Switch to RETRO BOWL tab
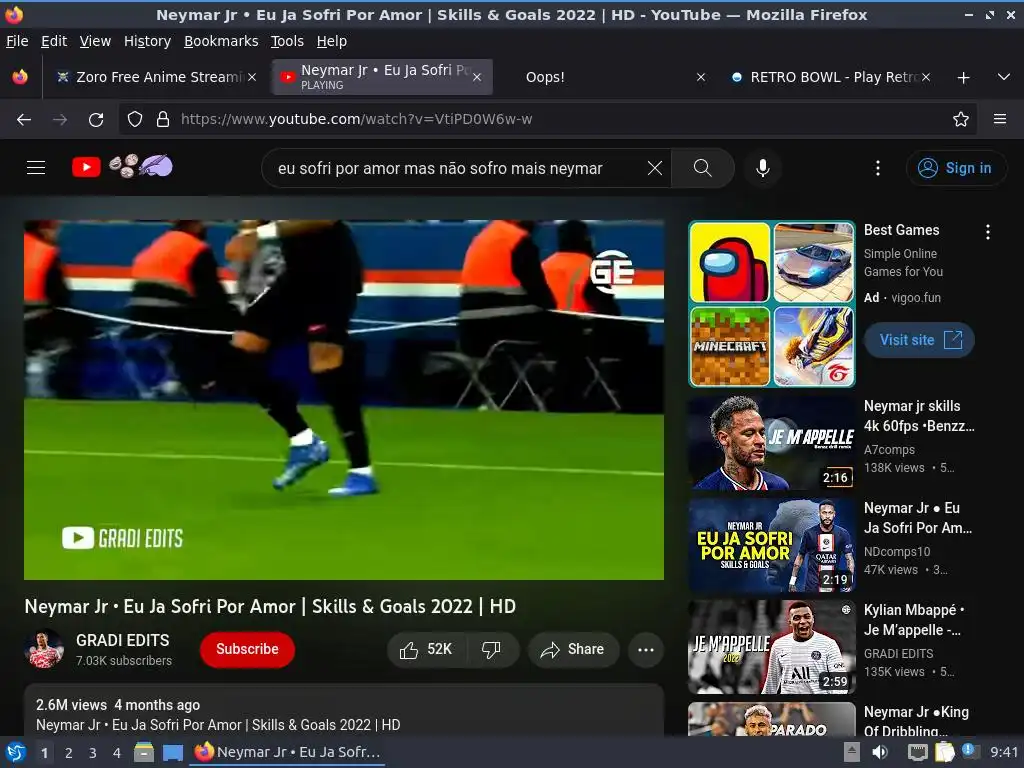 click(829, 77)
